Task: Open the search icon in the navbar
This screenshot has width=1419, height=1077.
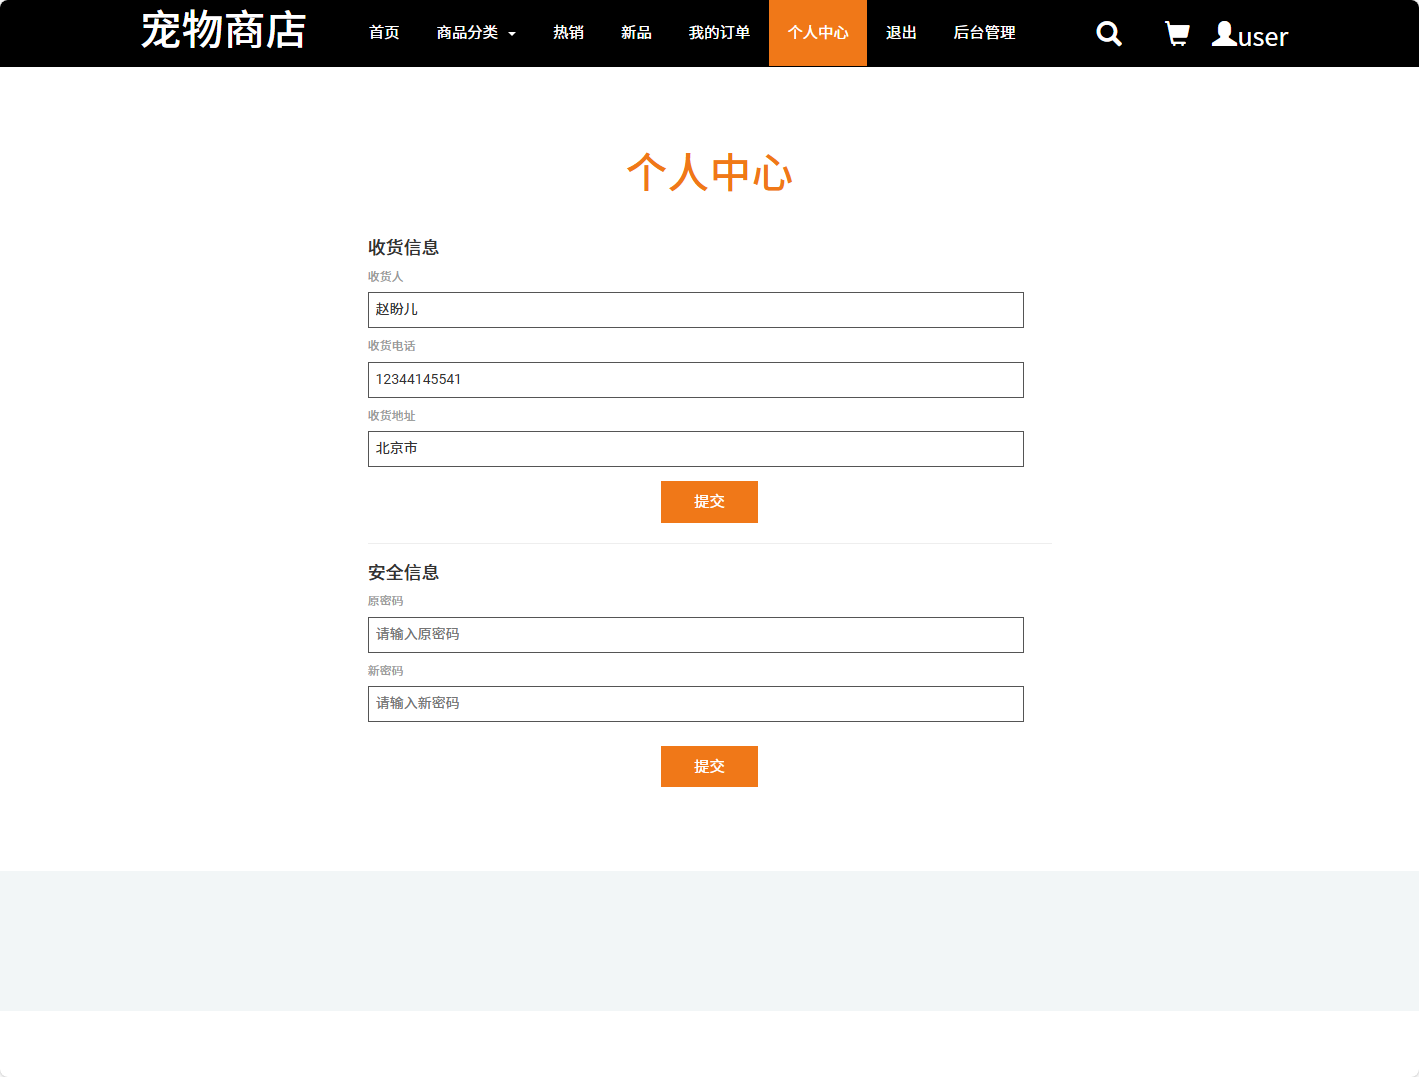Action: (x=1108, y=33)
